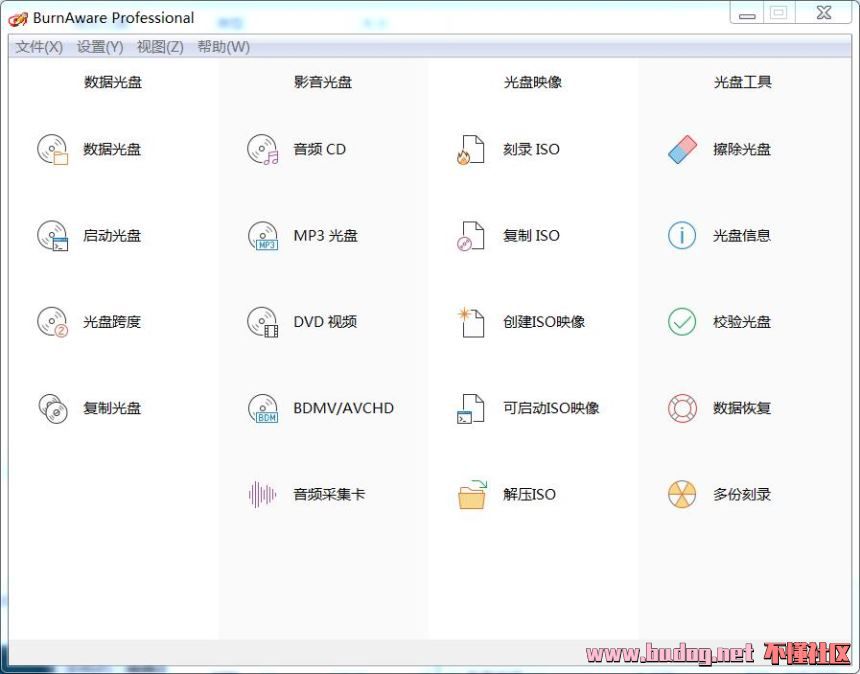Click the 音频采集卡 waveform icon
Screen dimensions: 860x674
263,495
